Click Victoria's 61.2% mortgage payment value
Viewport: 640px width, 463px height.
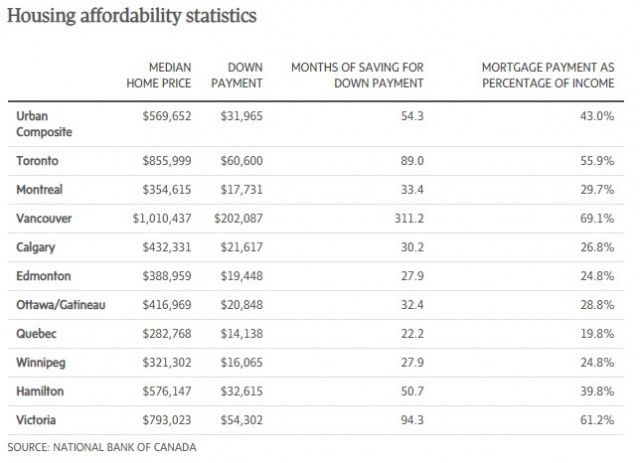click(x=596, y=416)
